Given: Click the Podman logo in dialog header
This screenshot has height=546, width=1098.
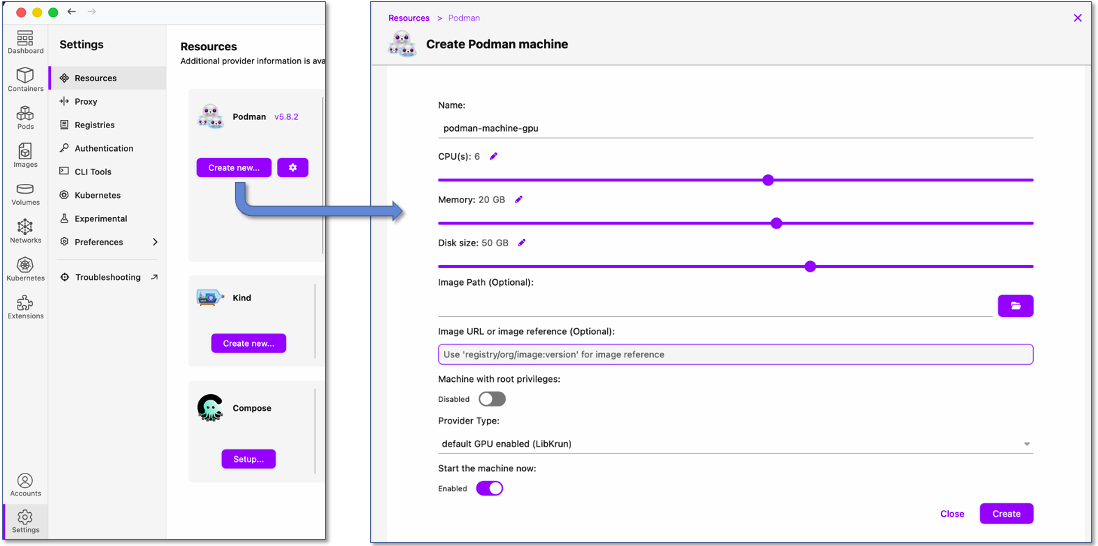Looking at the screenshot, I should (x=403, y=43).
